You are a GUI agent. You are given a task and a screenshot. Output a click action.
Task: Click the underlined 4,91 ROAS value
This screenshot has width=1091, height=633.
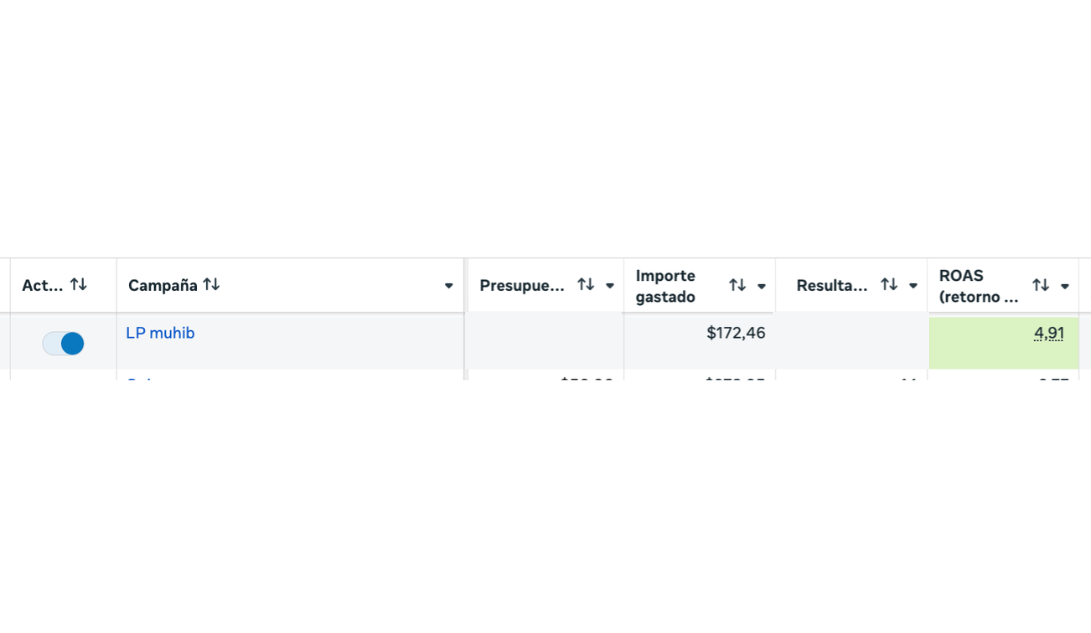pyautogui.click(x=1049, y=333)
